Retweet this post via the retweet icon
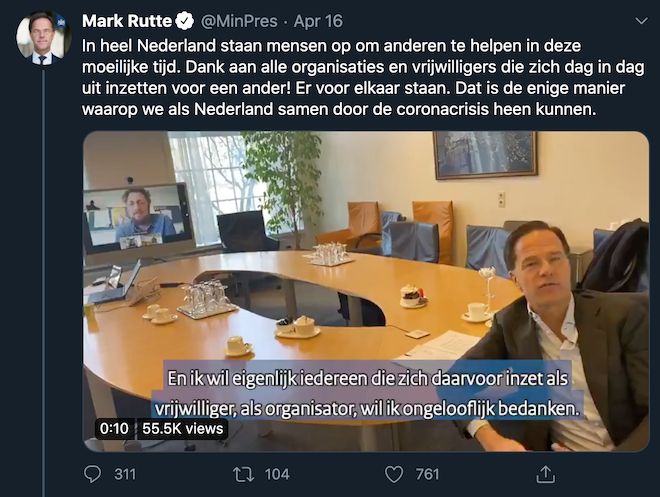 tap(244, 475)
